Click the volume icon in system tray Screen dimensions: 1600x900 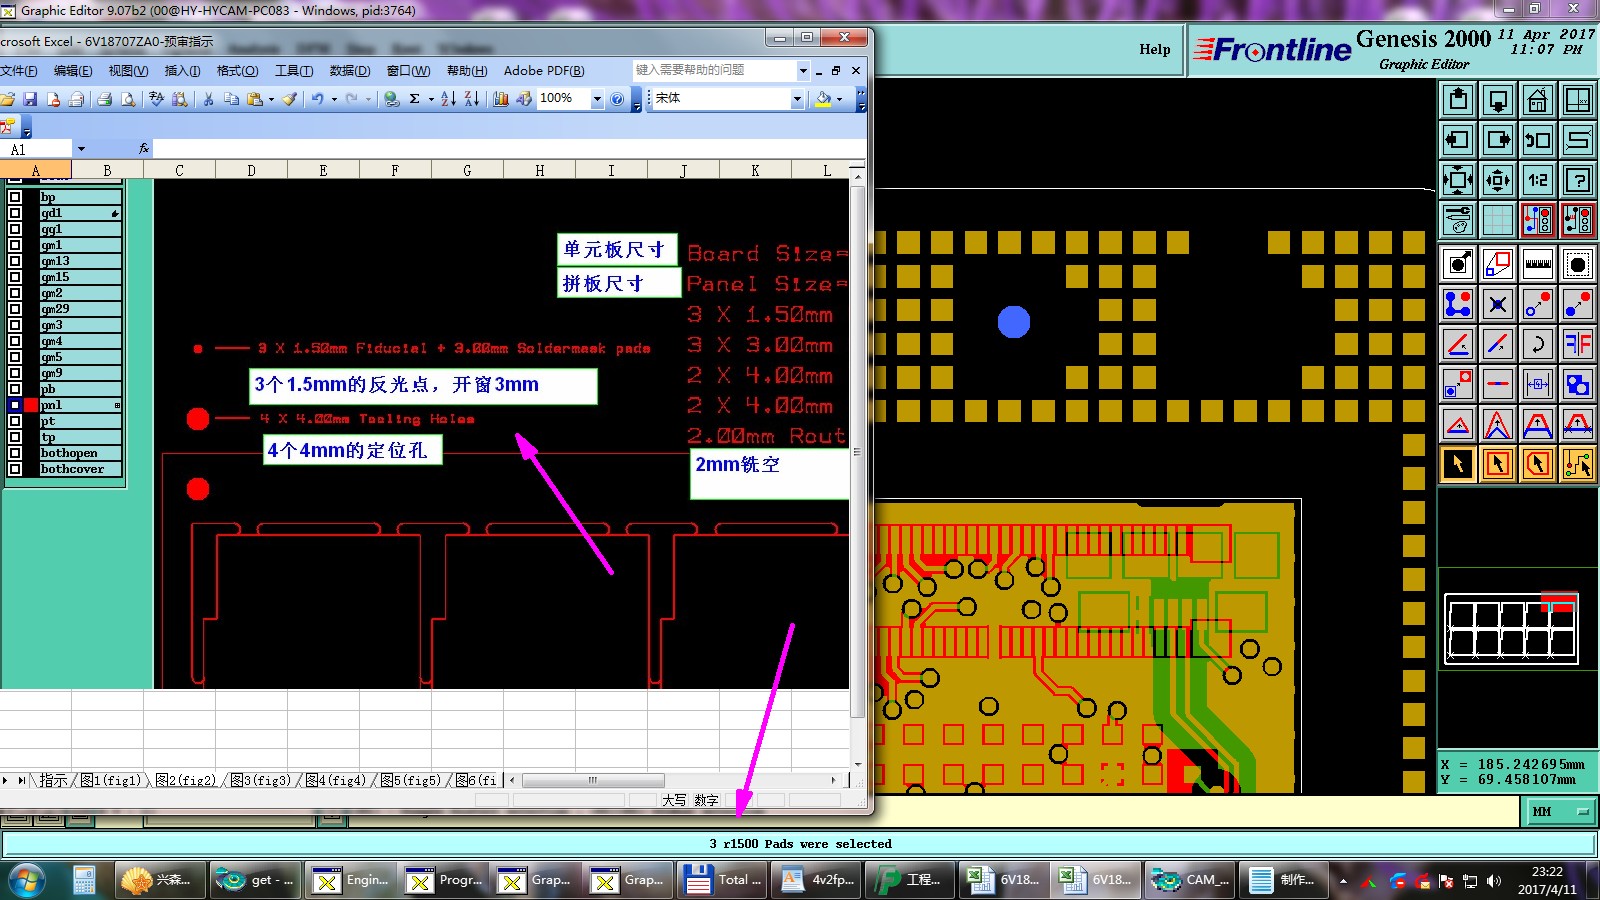pyautogui.click(x=1494, y=881)
